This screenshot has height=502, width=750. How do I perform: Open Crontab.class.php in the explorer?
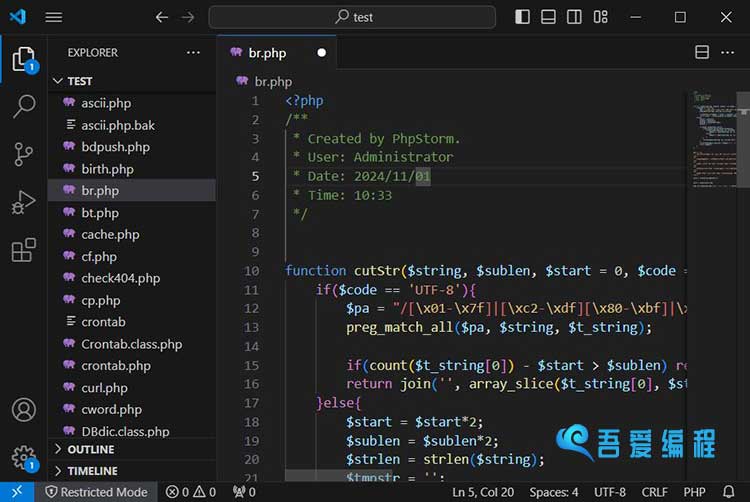[132, 344]
